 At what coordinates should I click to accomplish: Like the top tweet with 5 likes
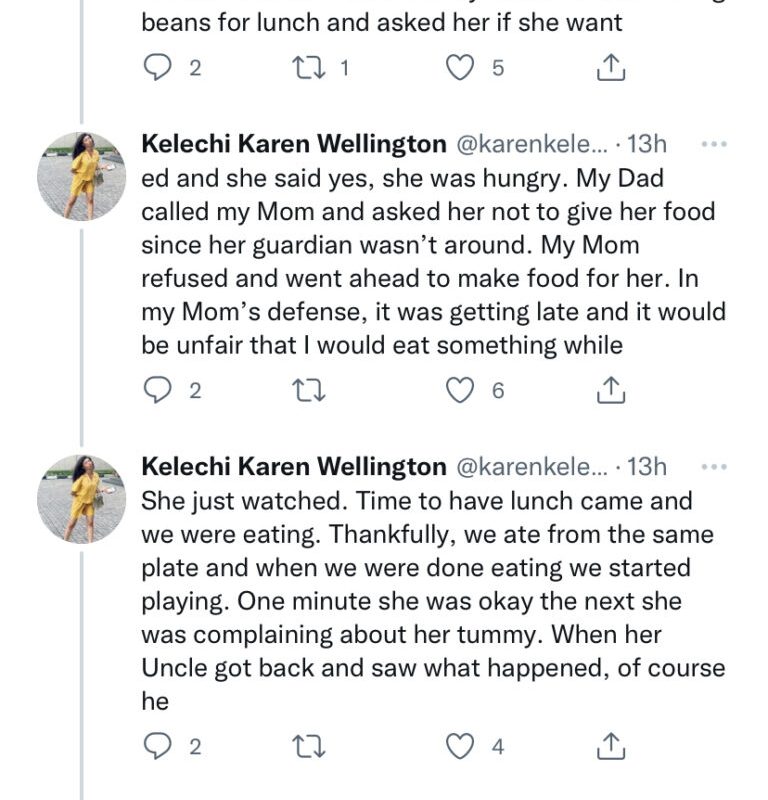(x=459, y=68)
